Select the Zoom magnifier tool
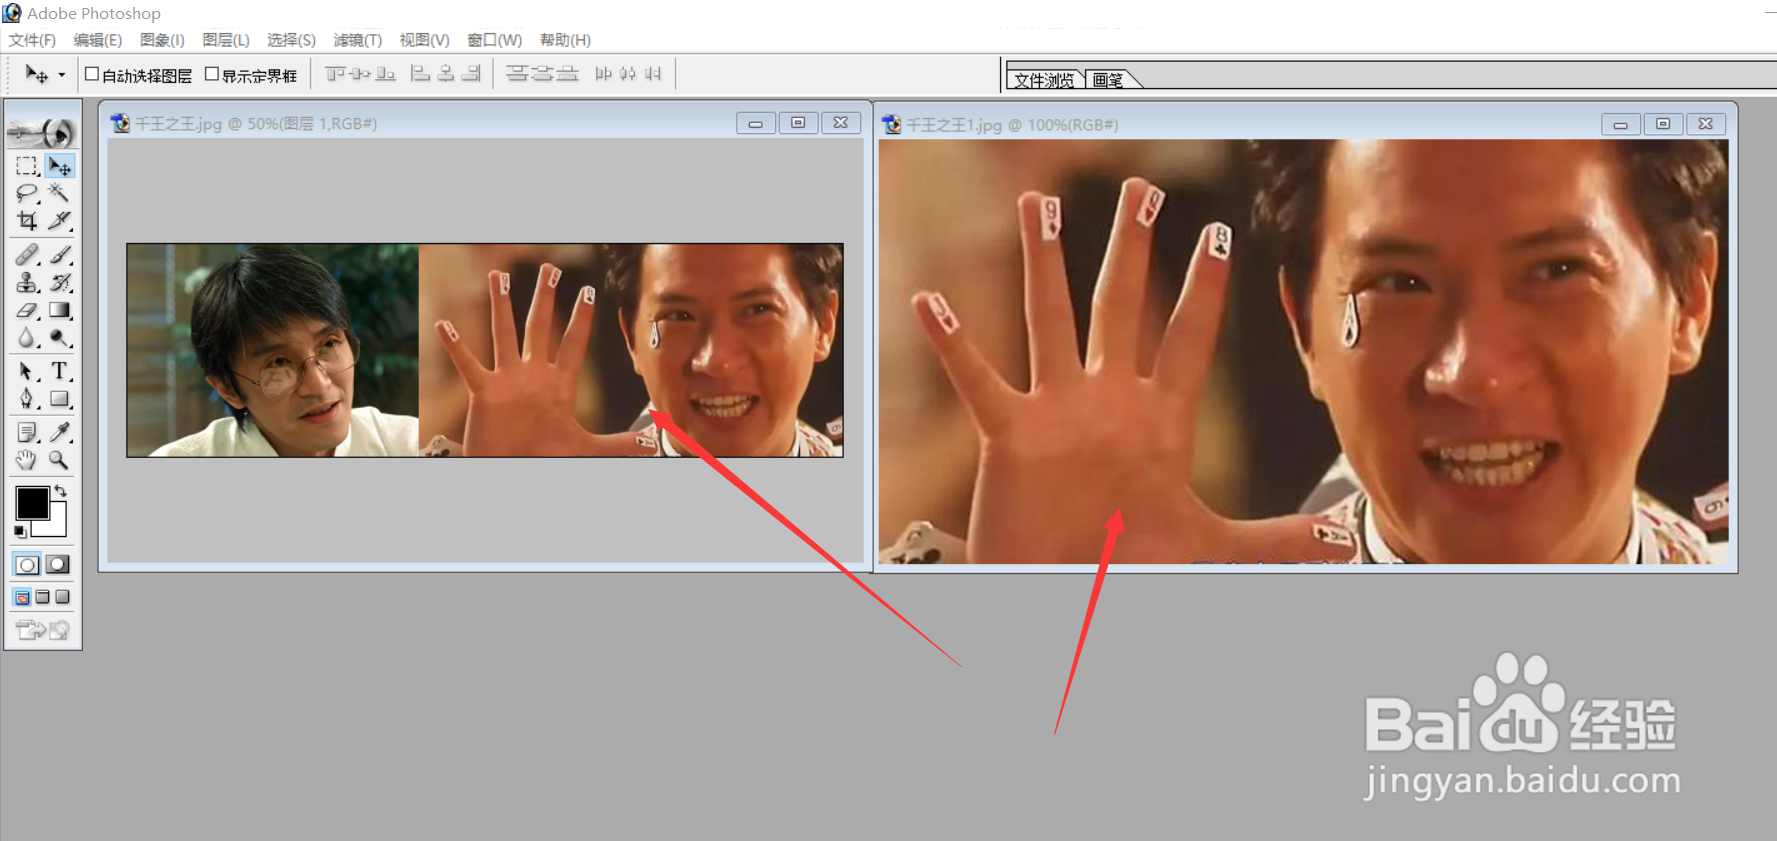 pyautogui.click(x=60, y=460)
